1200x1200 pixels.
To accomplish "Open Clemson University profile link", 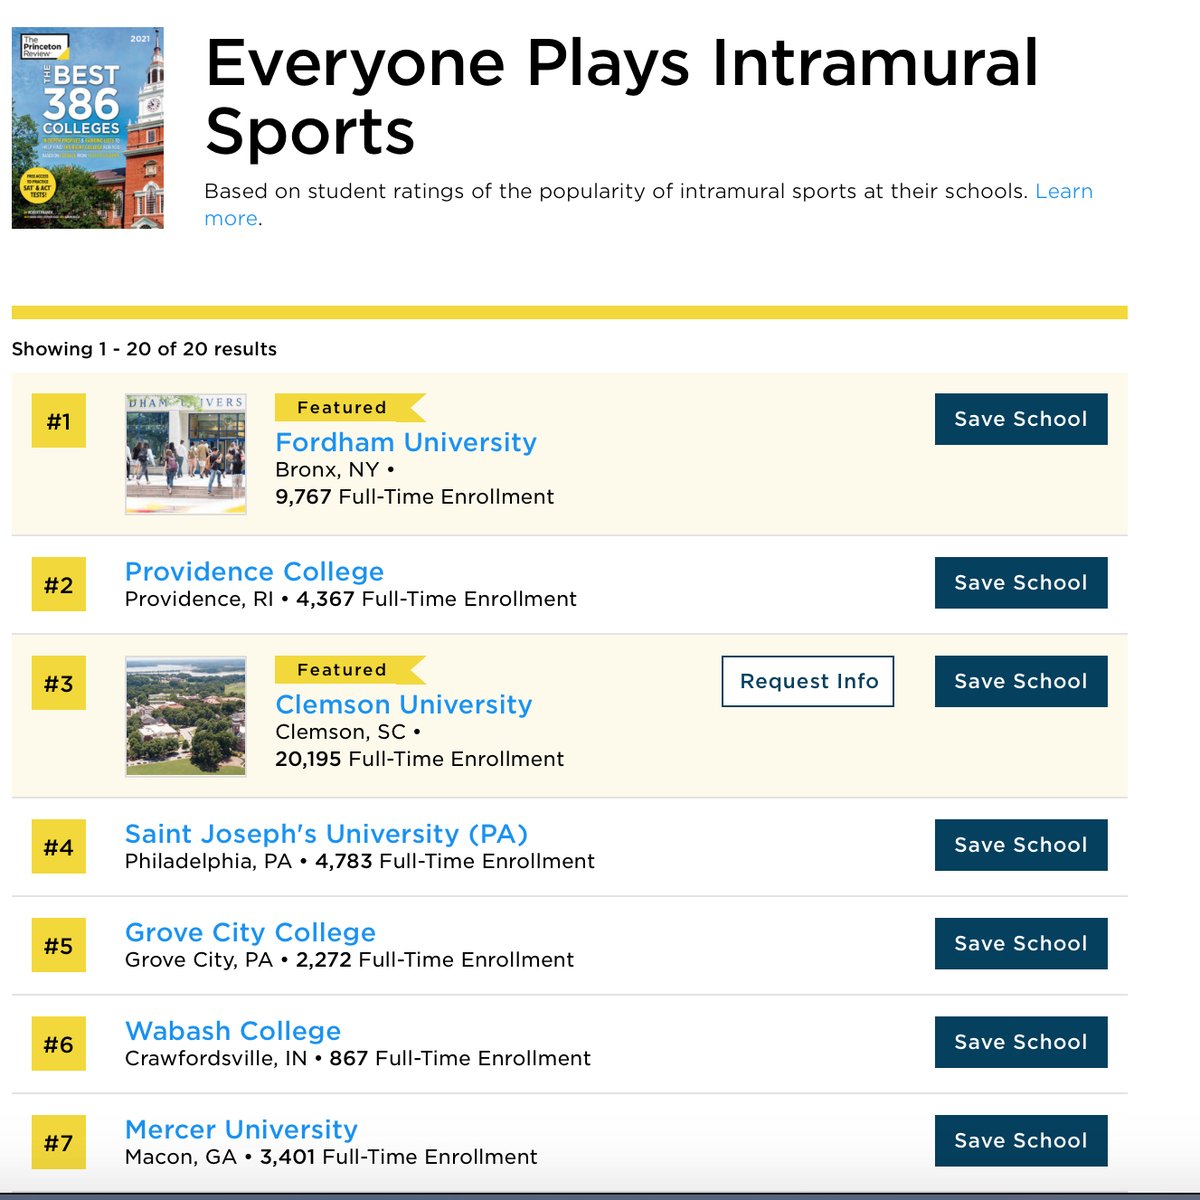I will pyautogui.click(x=404, y=704).
